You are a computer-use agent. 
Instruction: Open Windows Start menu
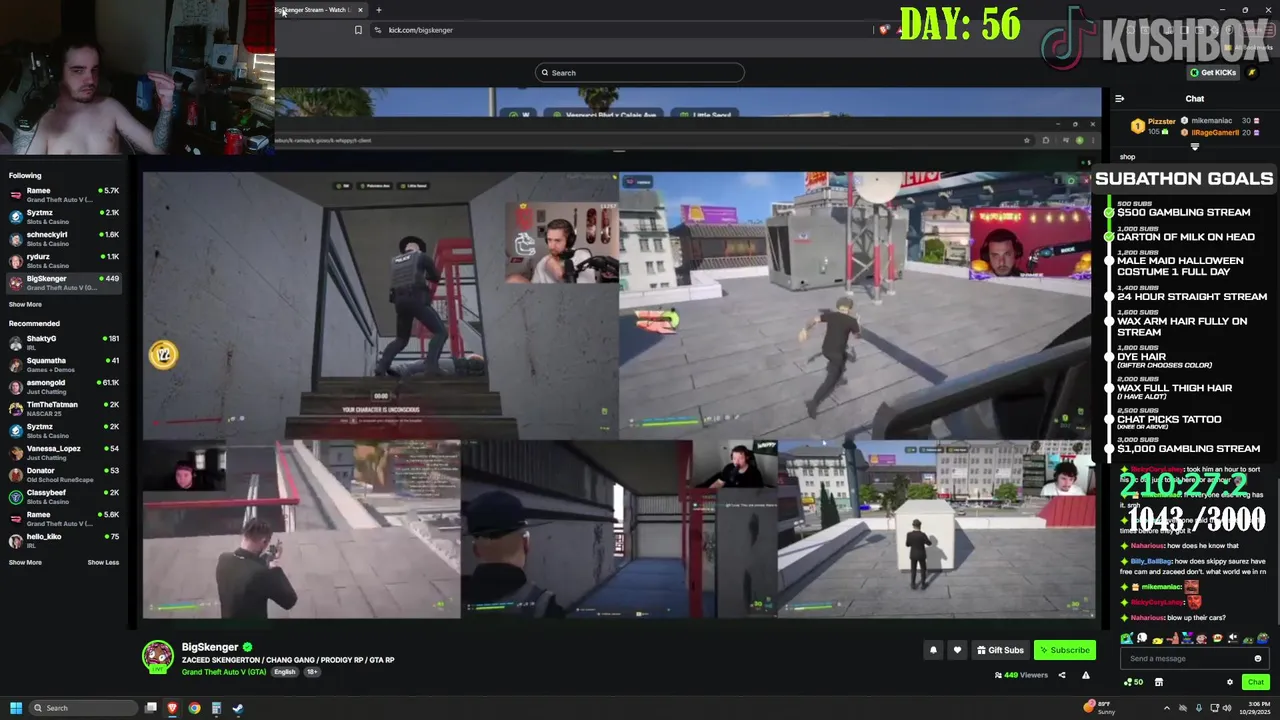coord(15,708)
